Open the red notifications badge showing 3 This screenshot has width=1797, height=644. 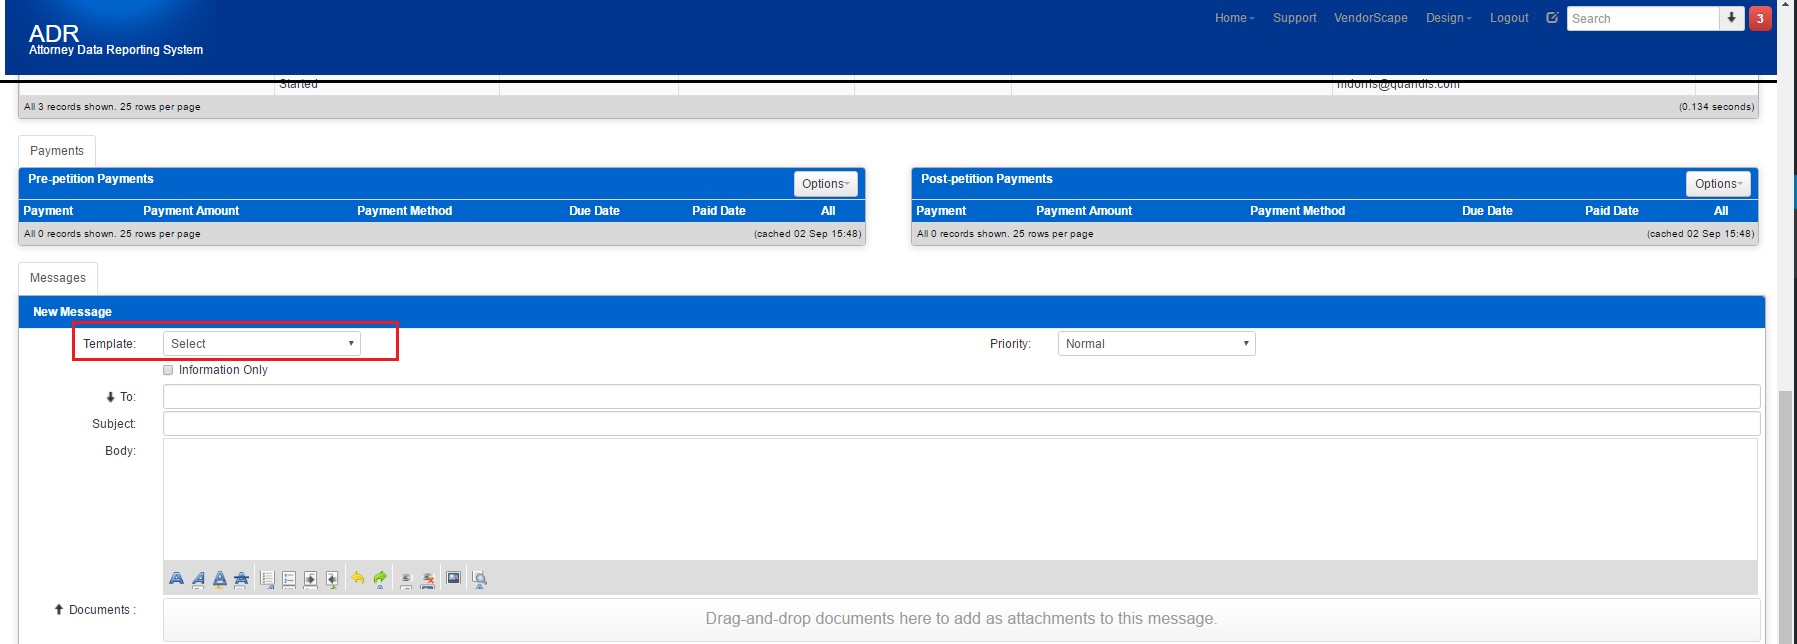coord(1760,18)
